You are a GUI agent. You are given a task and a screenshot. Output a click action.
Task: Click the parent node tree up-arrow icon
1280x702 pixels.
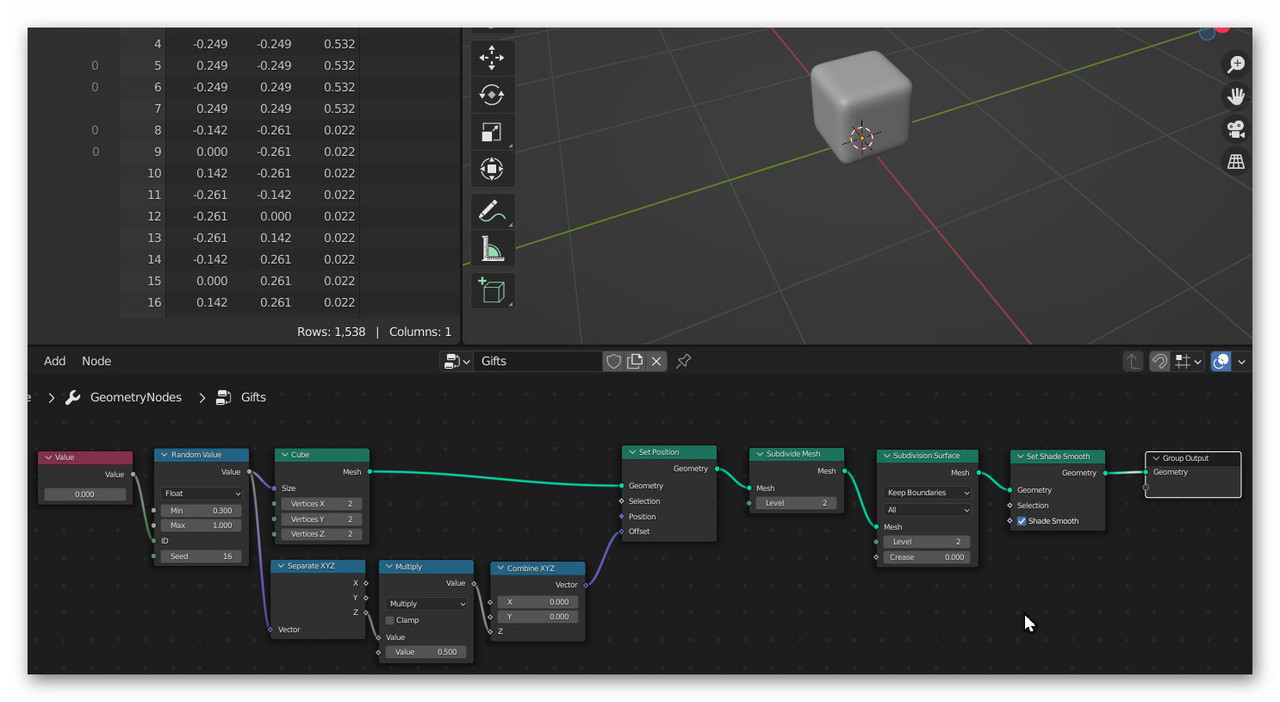[1132, 361]
